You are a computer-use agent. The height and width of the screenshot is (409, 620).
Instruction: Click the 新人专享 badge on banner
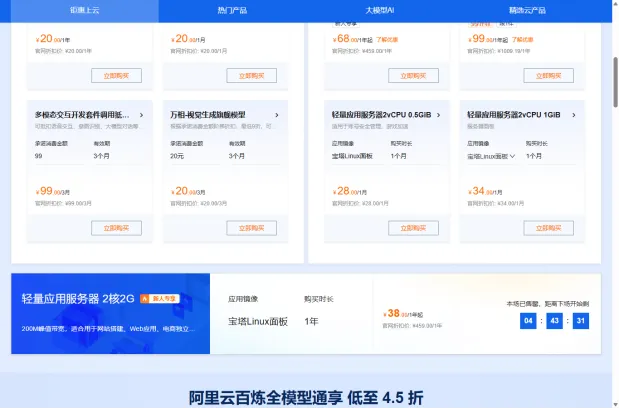(160, 299)
